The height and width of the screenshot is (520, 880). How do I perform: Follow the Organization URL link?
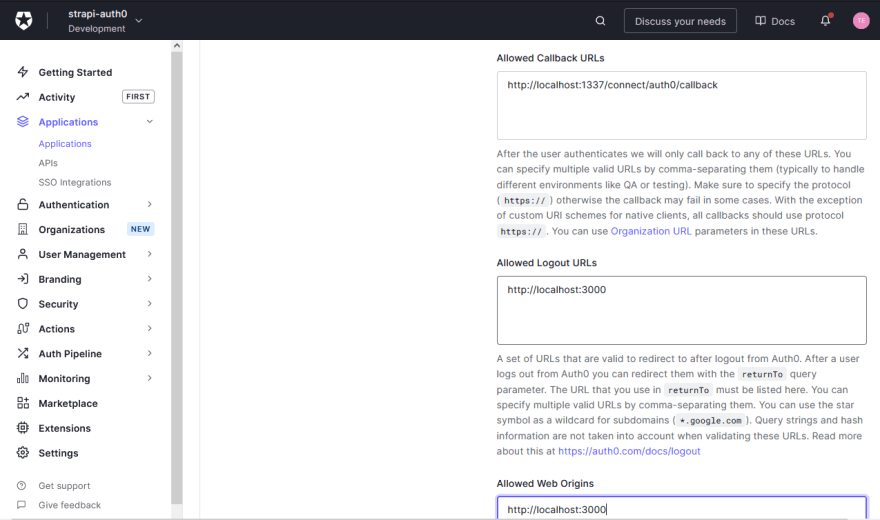click(651, 231)
